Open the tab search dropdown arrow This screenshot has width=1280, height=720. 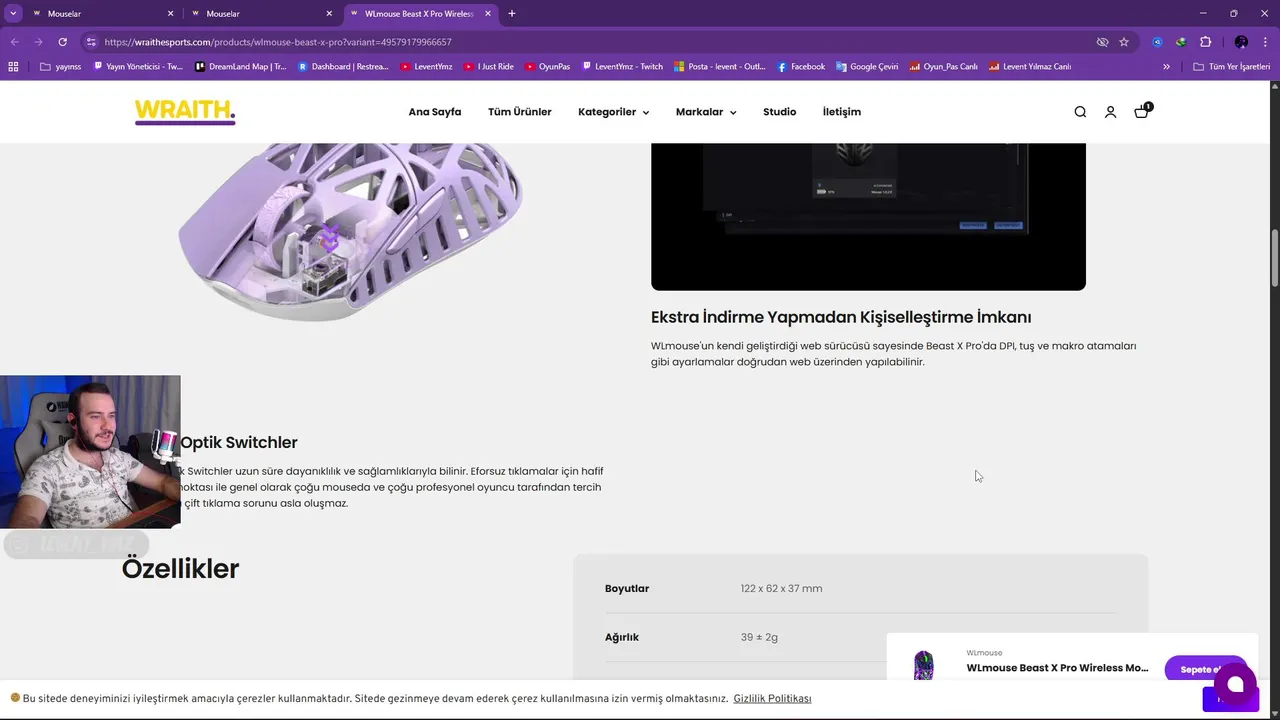click(x=13, y=14)
